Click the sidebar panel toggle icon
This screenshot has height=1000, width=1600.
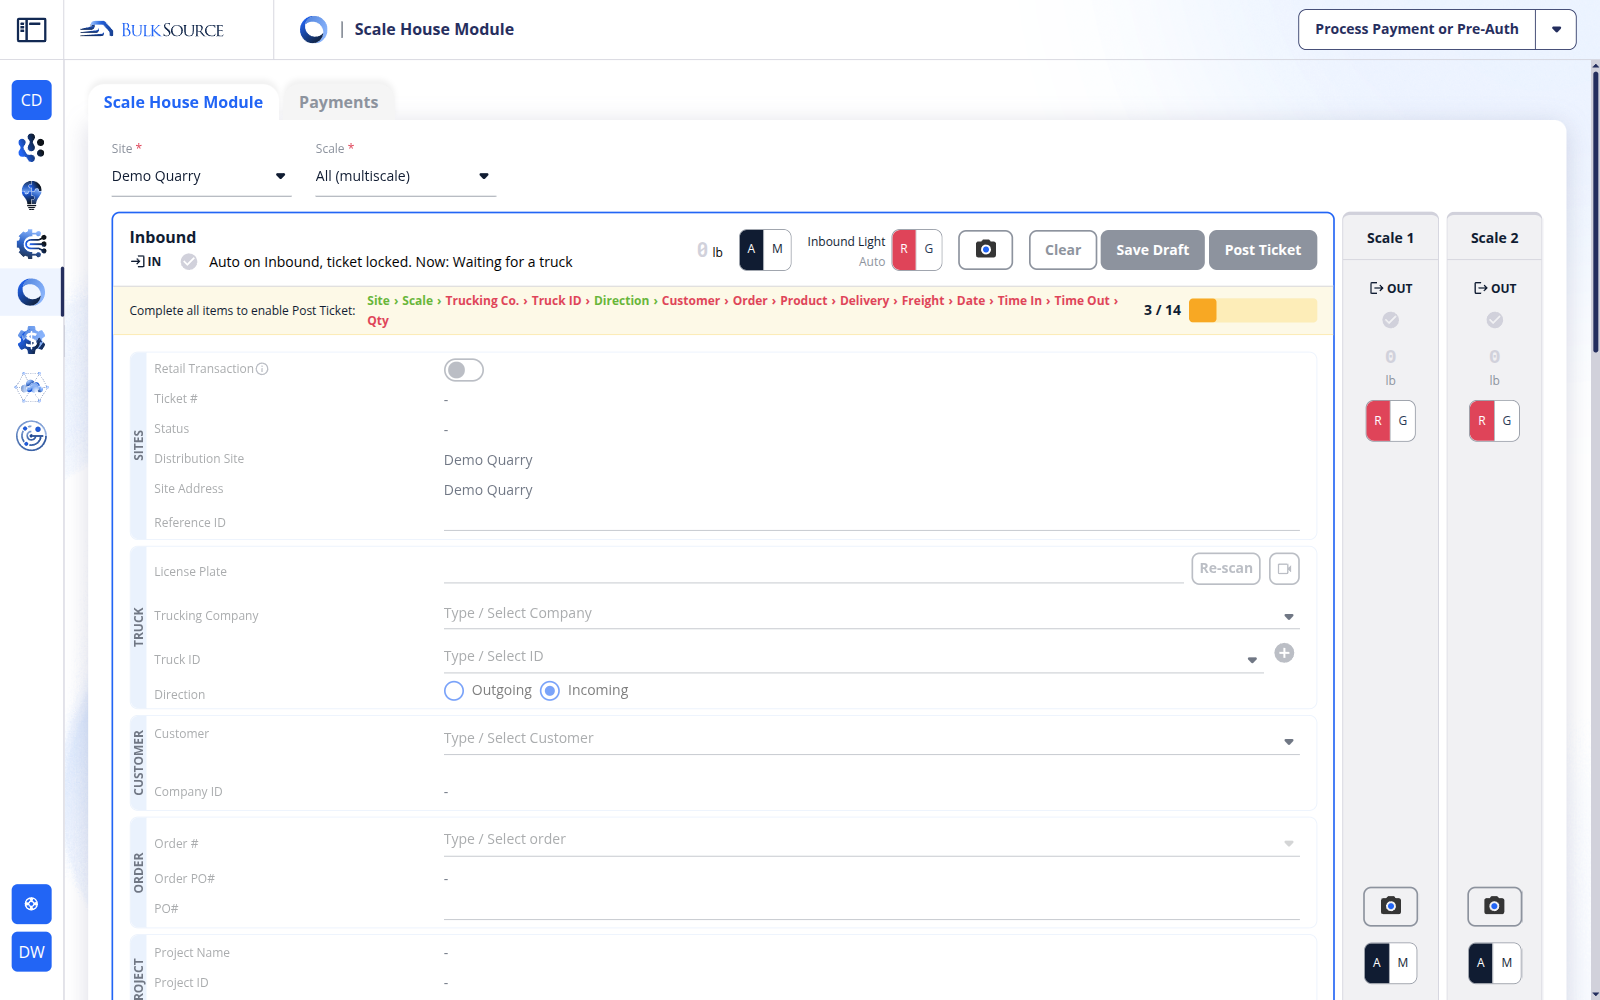31,30
